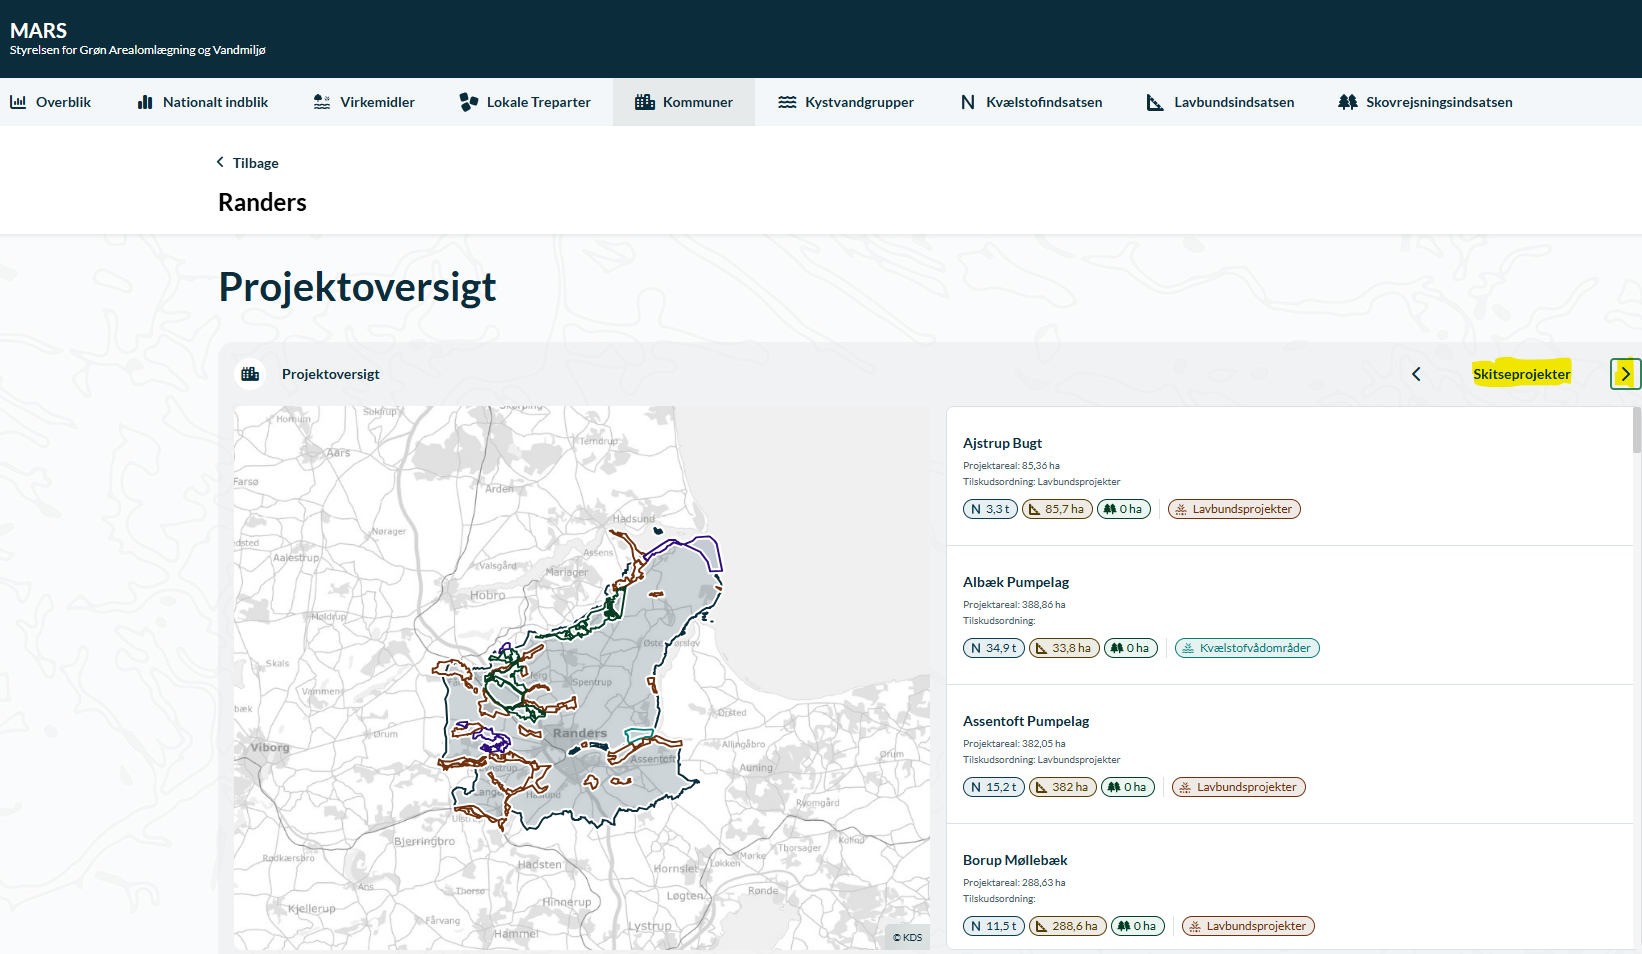1642x954 pixels.
Task: Click the back chevron beside Tilbage
Action: click(220, 162)
